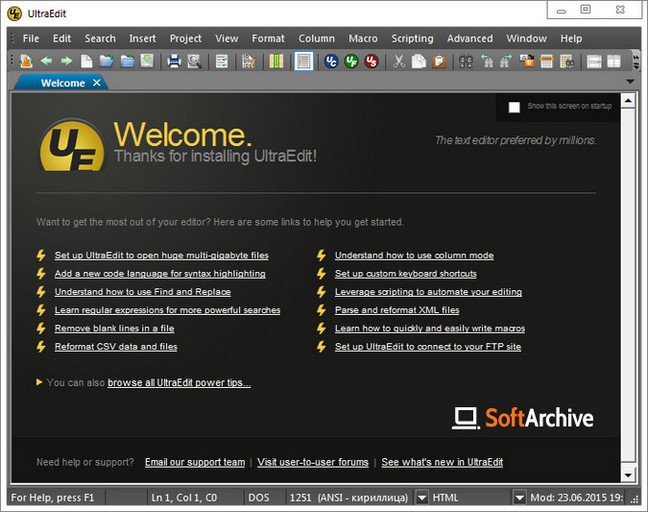Click the scrollbar up arrow

pos(628,100)
